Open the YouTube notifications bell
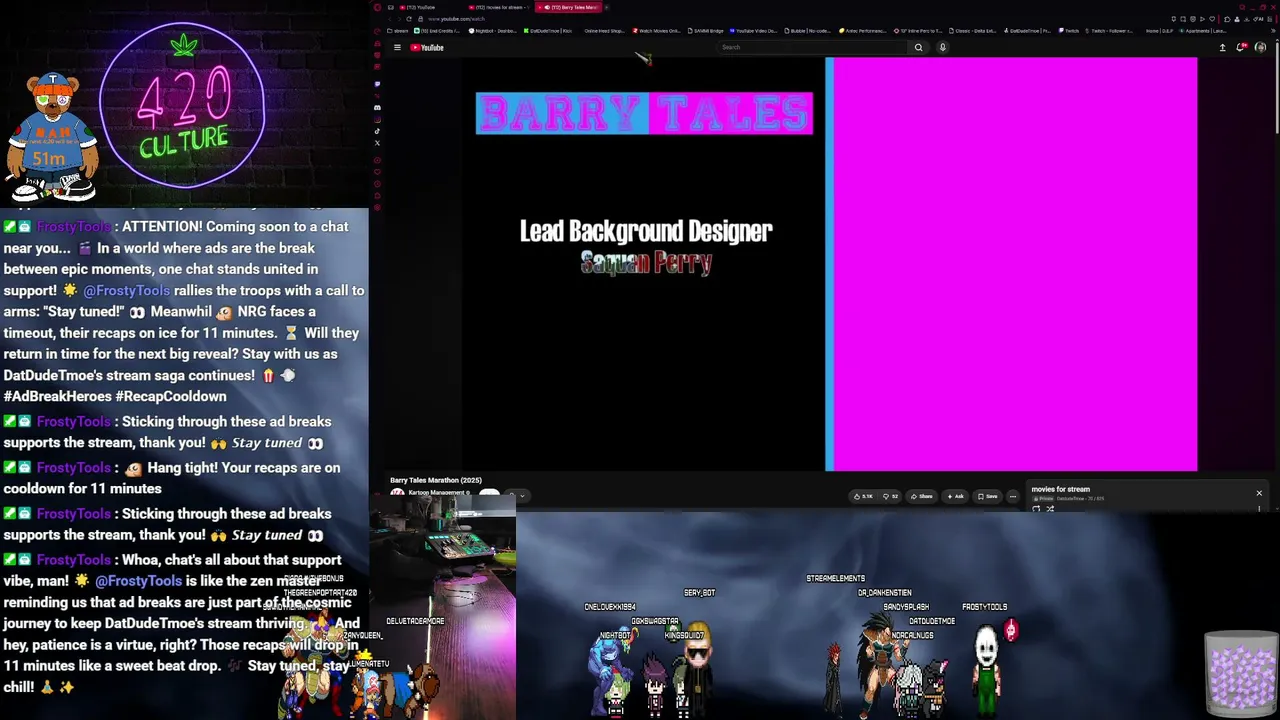The height and width of the screenshot is (720, 1280). coord(1241,47)
